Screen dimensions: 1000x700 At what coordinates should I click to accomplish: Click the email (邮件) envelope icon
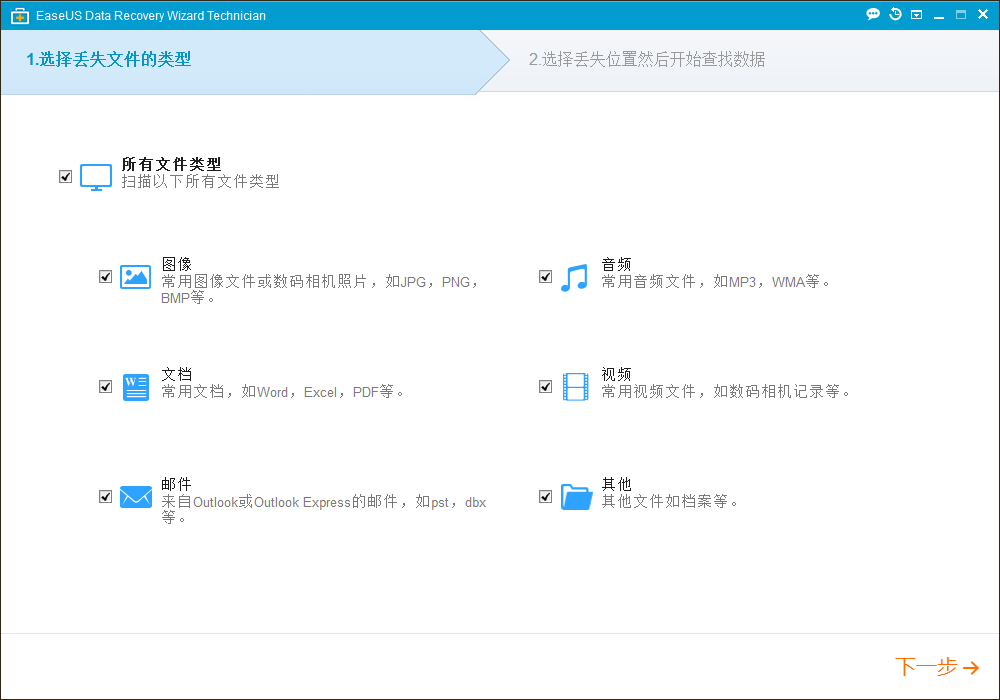pyautogui.click(x=135, y=497)
